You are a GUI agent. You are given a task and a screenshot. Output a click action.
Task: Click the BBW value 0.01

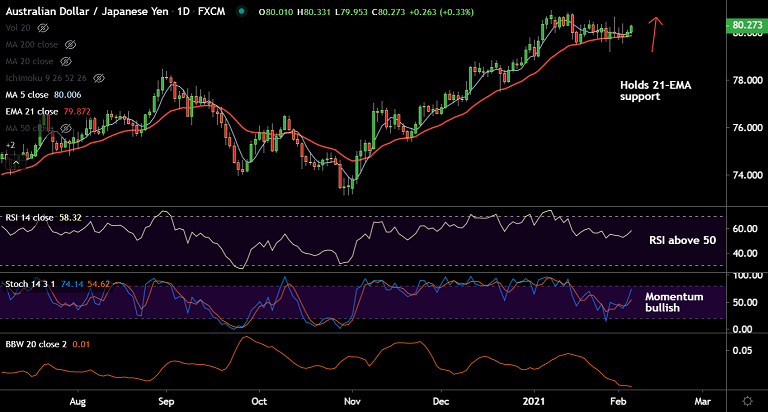pos(81,344)
